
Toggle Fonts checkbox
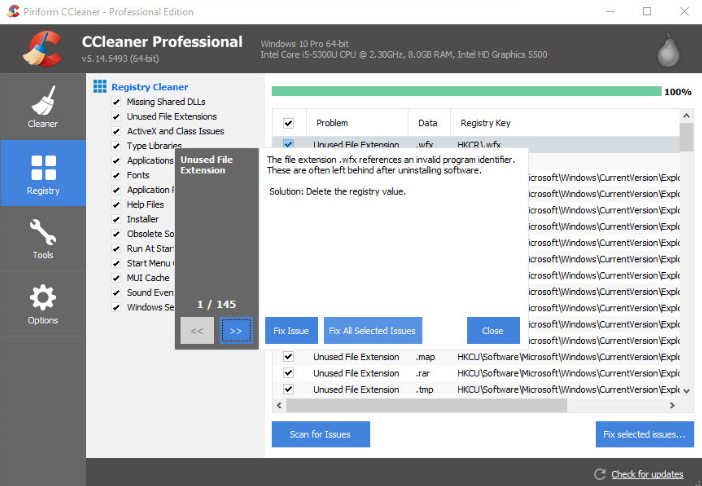[116, 175]
